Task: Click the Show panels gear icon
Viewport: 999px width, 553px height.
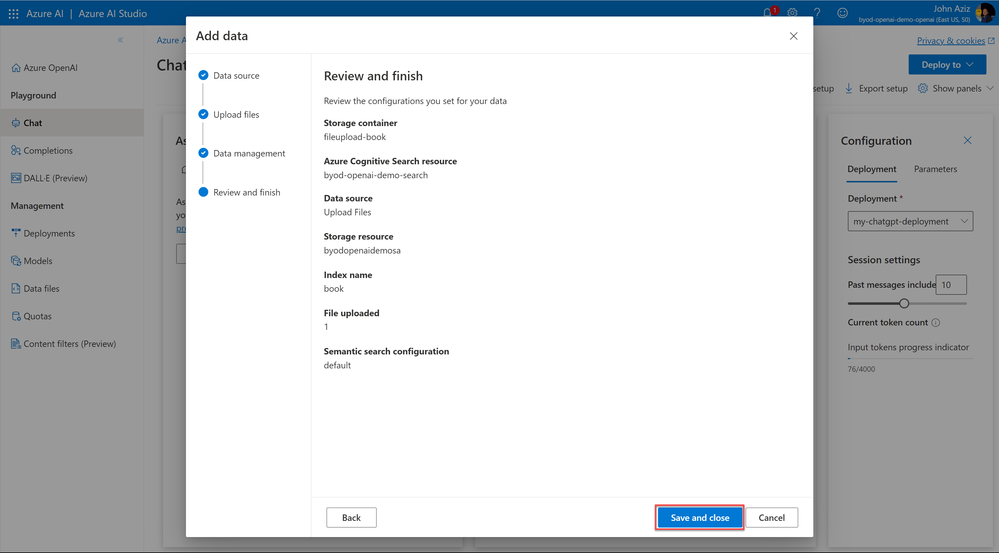Action: pyautogui.click(x=923, y=89)
